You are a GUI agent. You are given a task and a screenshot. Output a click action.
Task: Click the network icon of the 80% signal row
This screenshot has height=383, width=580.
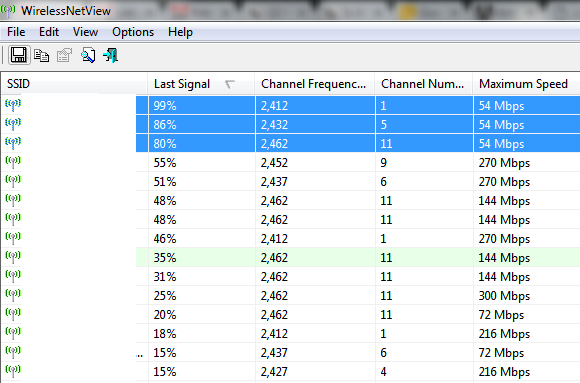(13, 143)
